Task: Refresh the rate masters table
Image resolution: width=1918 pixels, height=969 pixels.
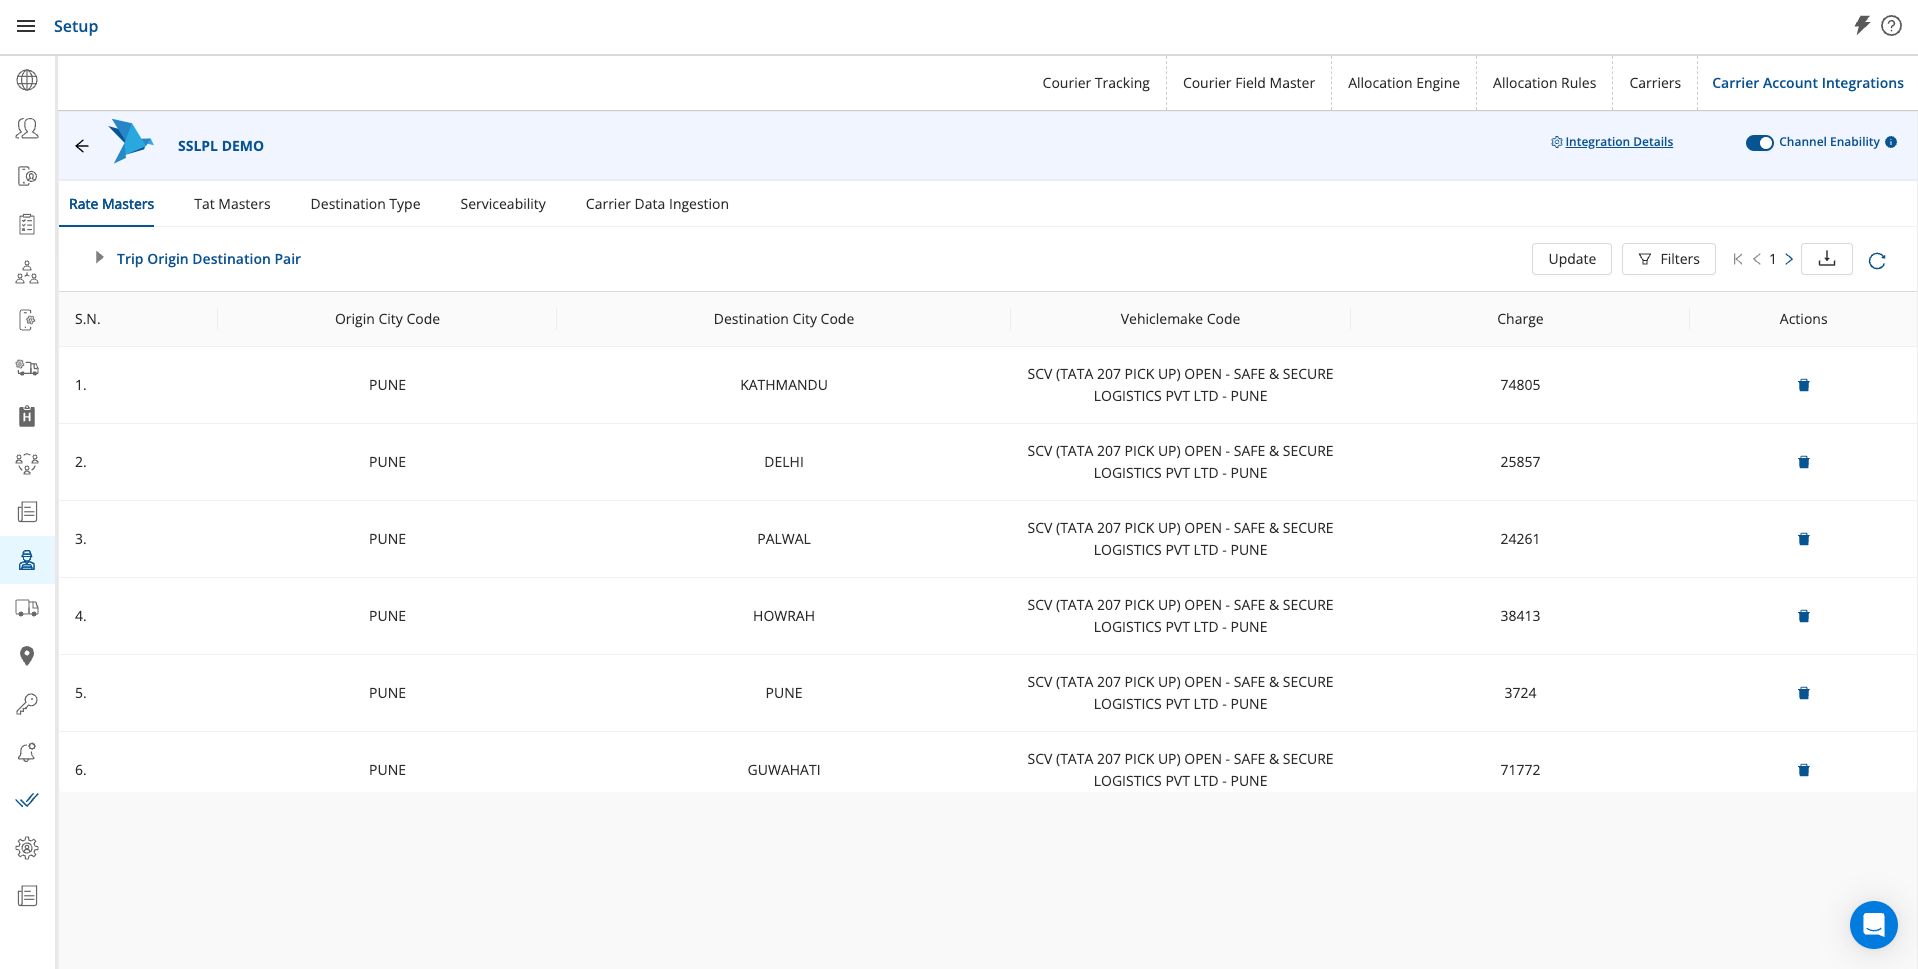Action: 1876,261
